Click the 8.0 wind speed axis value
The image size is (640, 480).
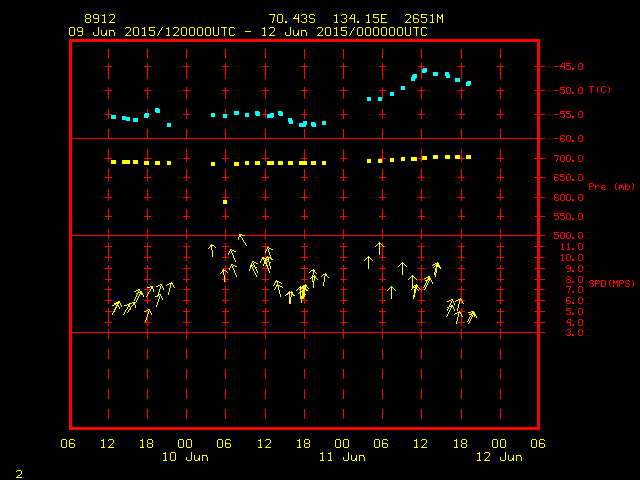click(x=574, y=280)
